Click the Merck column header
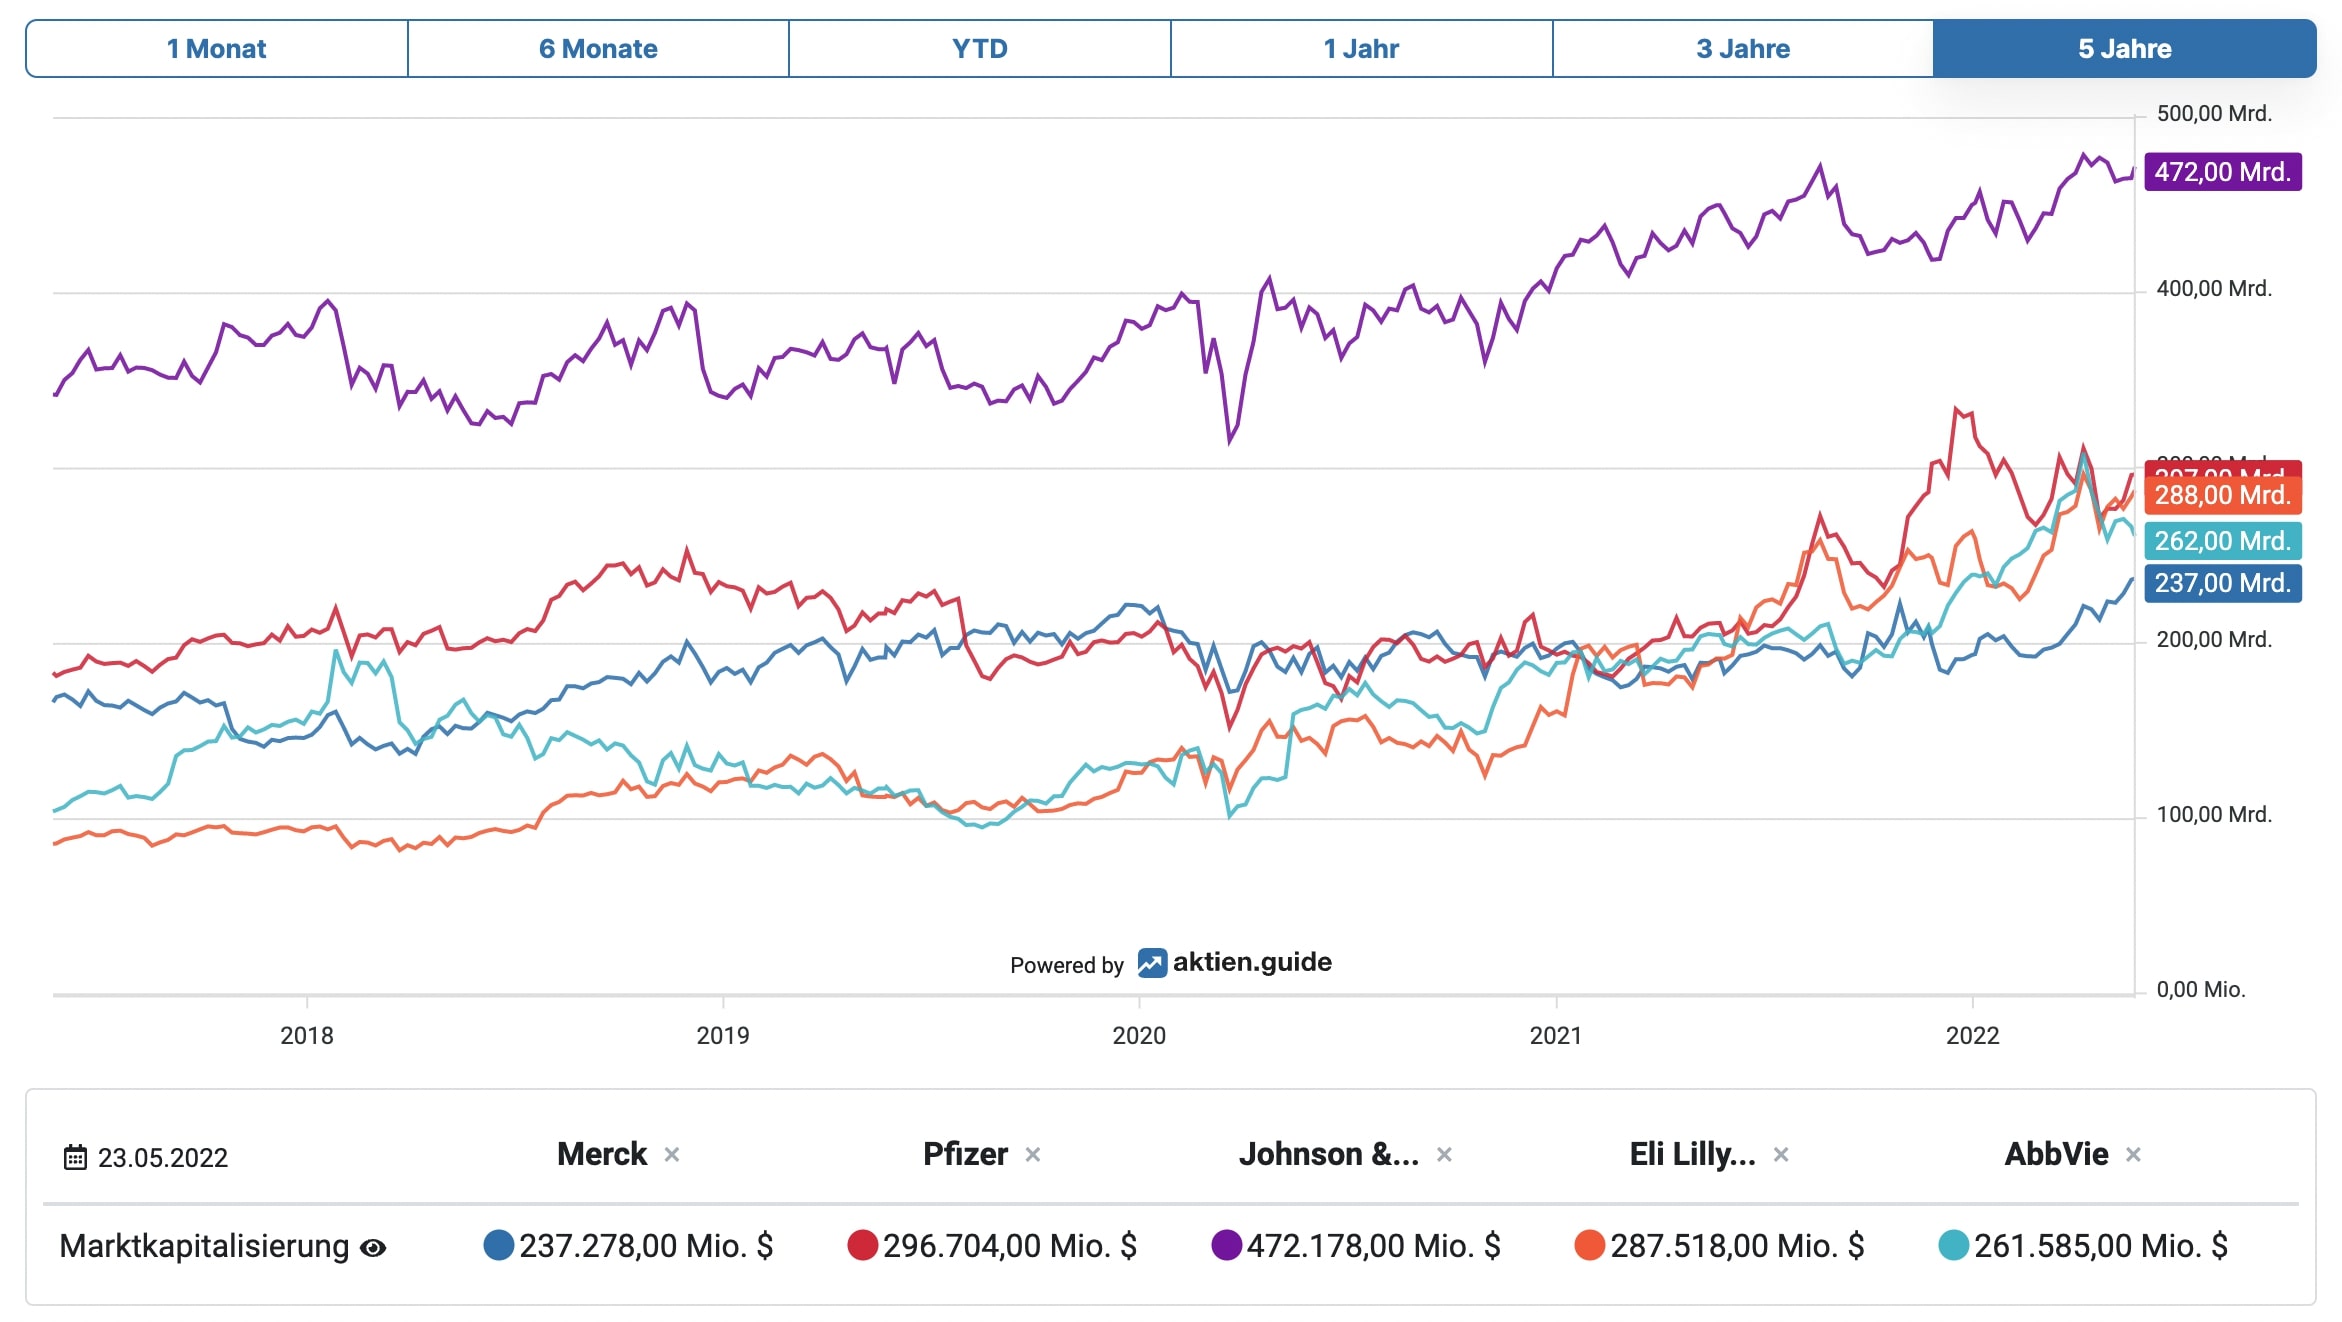 [602, 1154]
